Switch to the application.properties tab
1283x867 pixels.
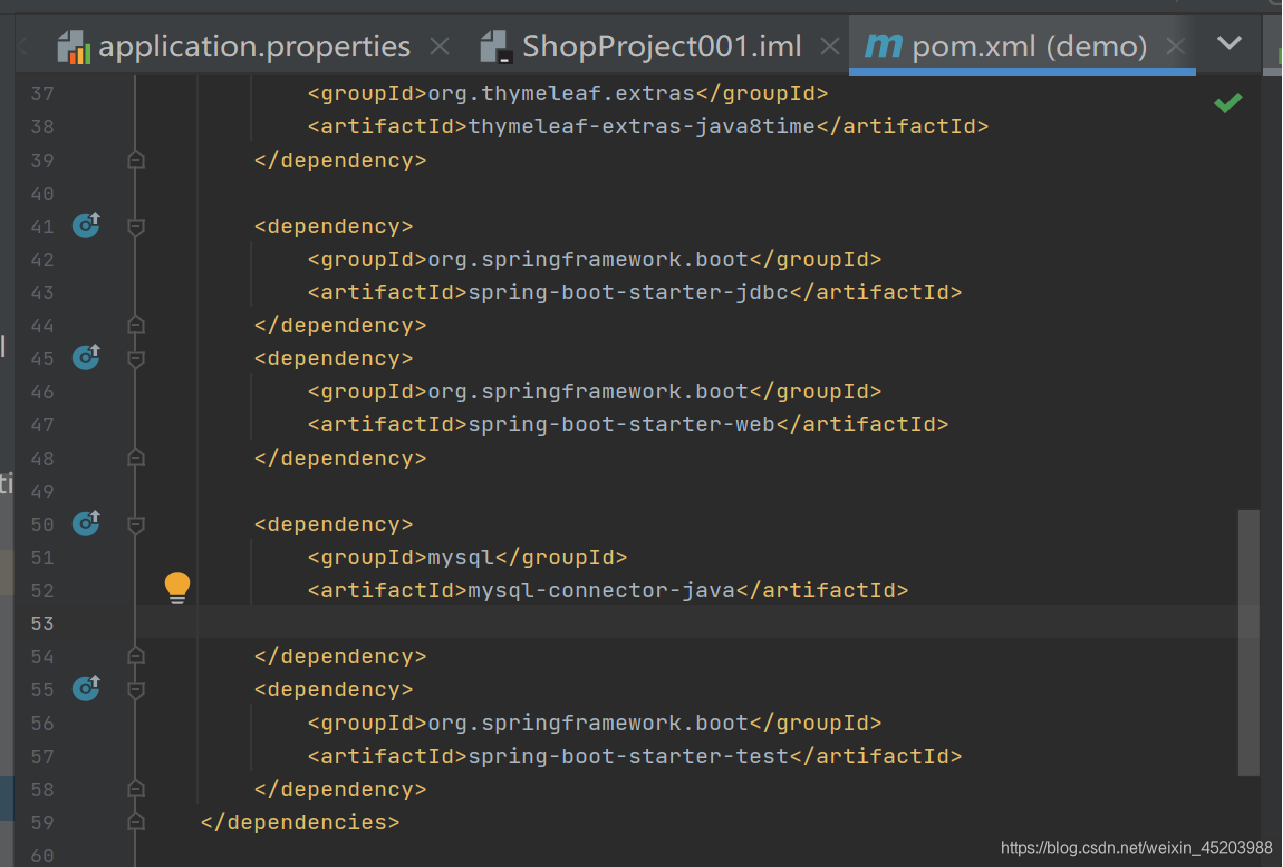pyautogui.click(x=253, y=46)
